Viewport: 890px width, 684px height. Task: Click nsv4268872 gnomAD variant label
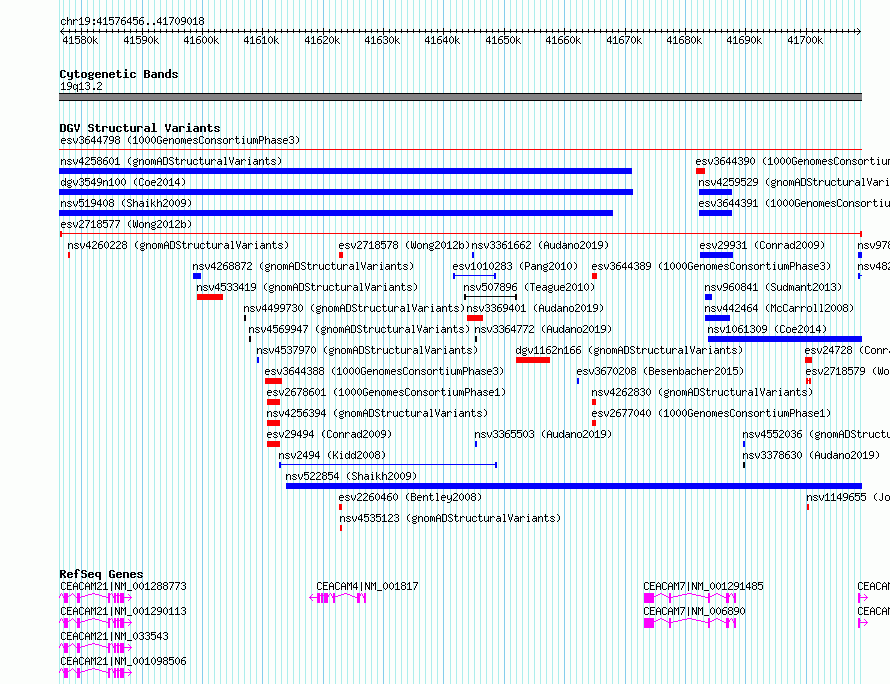(303, 266)
